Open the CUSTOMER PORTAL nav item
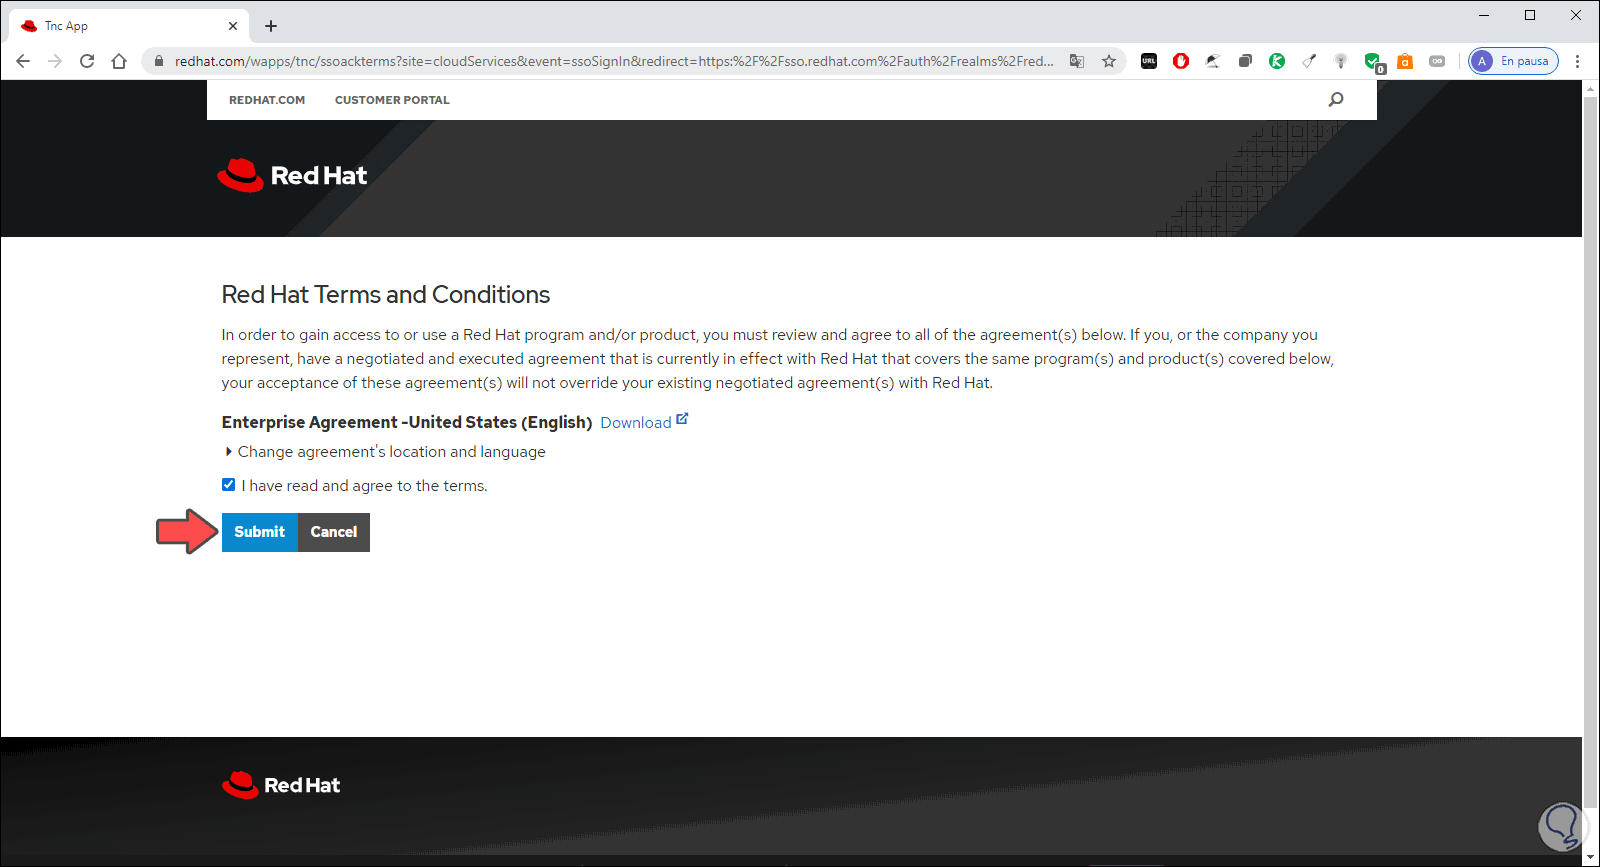The width and height of the screenshot is (1600, 867). (x=392, y=100)
